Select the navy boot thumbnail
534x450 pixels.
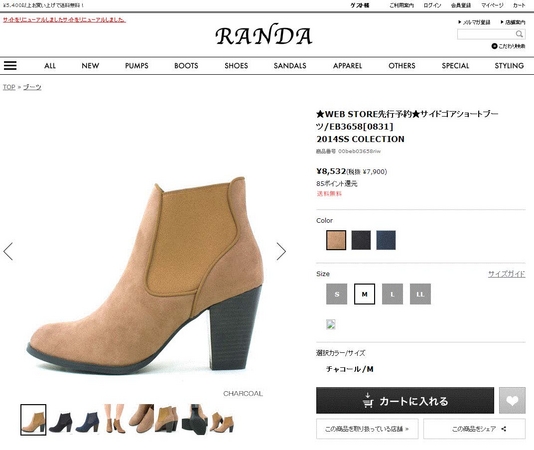87,420
